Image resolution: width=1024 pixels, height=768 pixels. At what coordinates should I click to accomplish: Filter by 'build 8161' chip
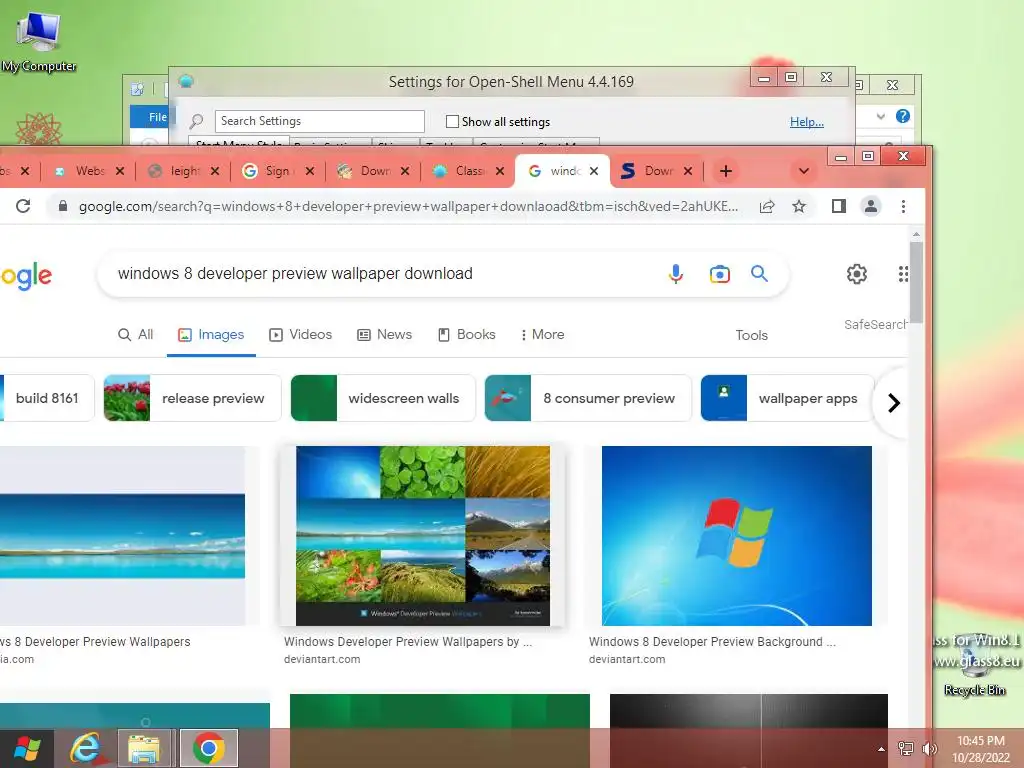[x=47, y=398]
